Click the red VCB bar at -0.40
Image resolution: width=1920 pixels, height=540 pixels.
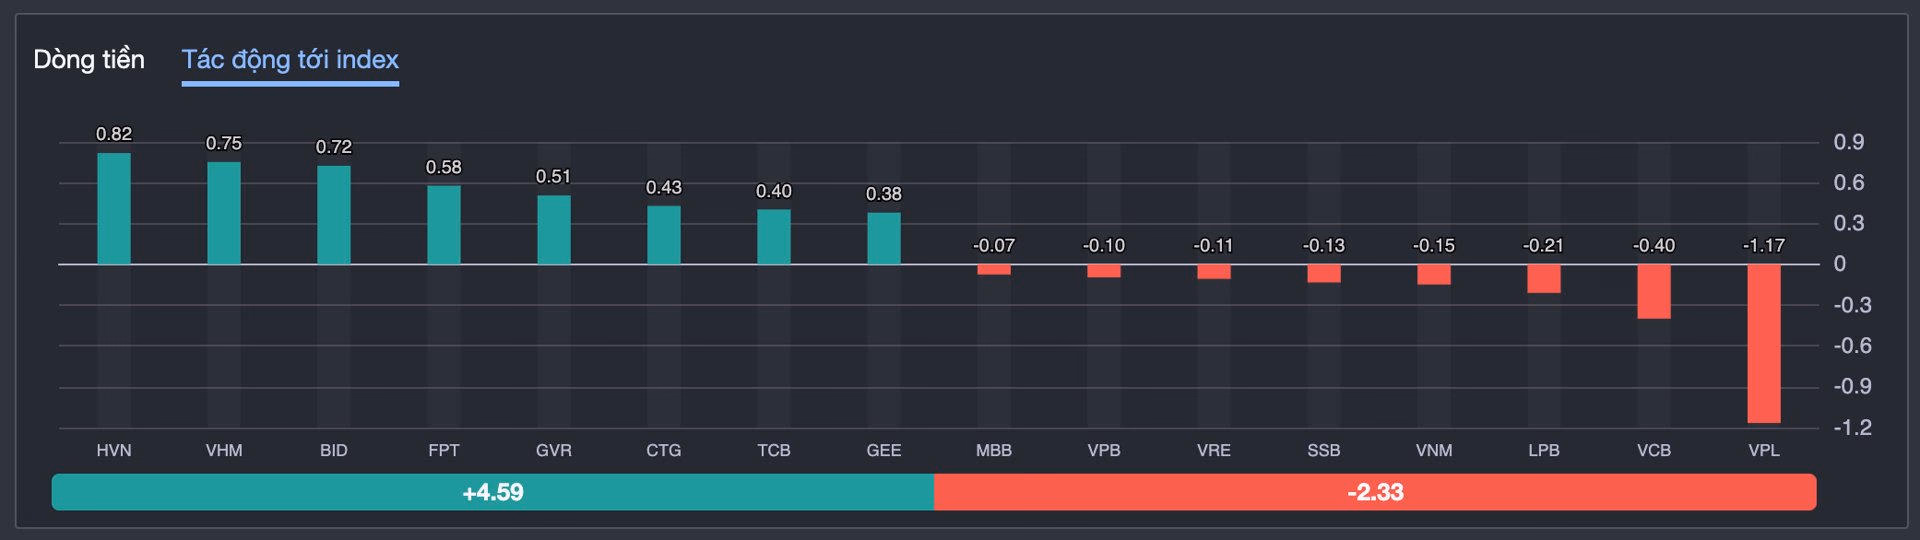(x=1654, y=292)
